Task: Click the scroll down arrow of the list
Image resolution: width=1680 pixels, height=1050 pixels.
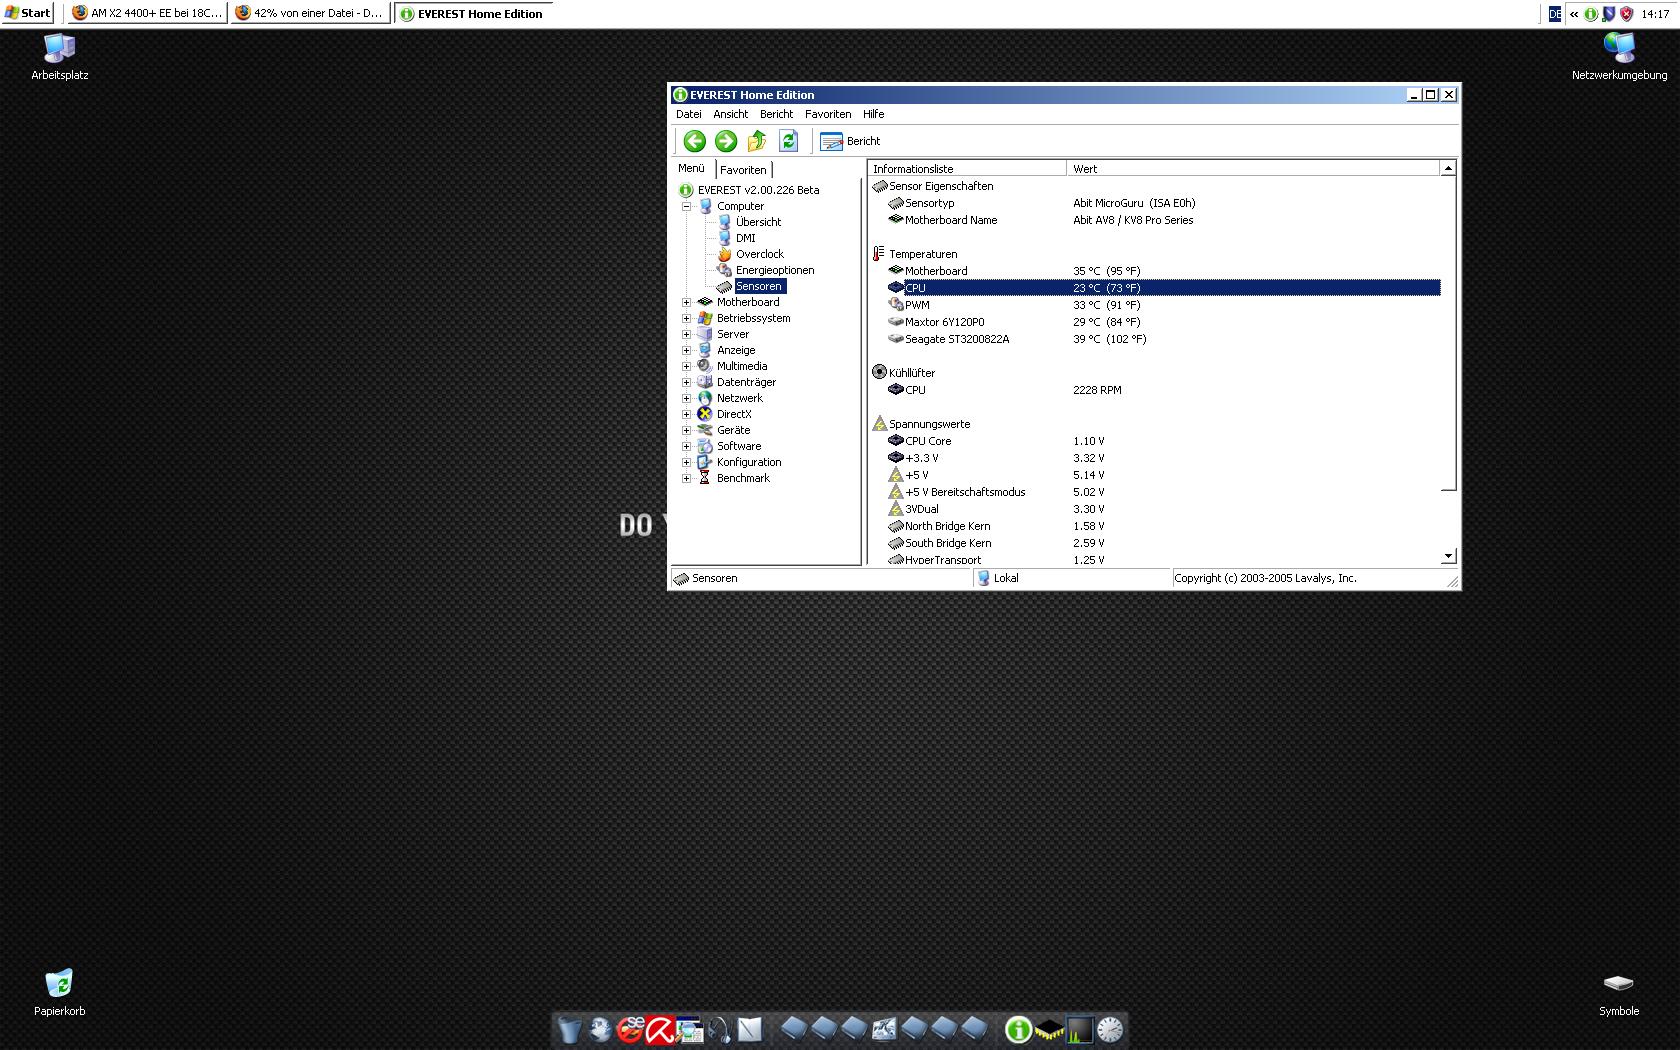Action: (1448, 556)
